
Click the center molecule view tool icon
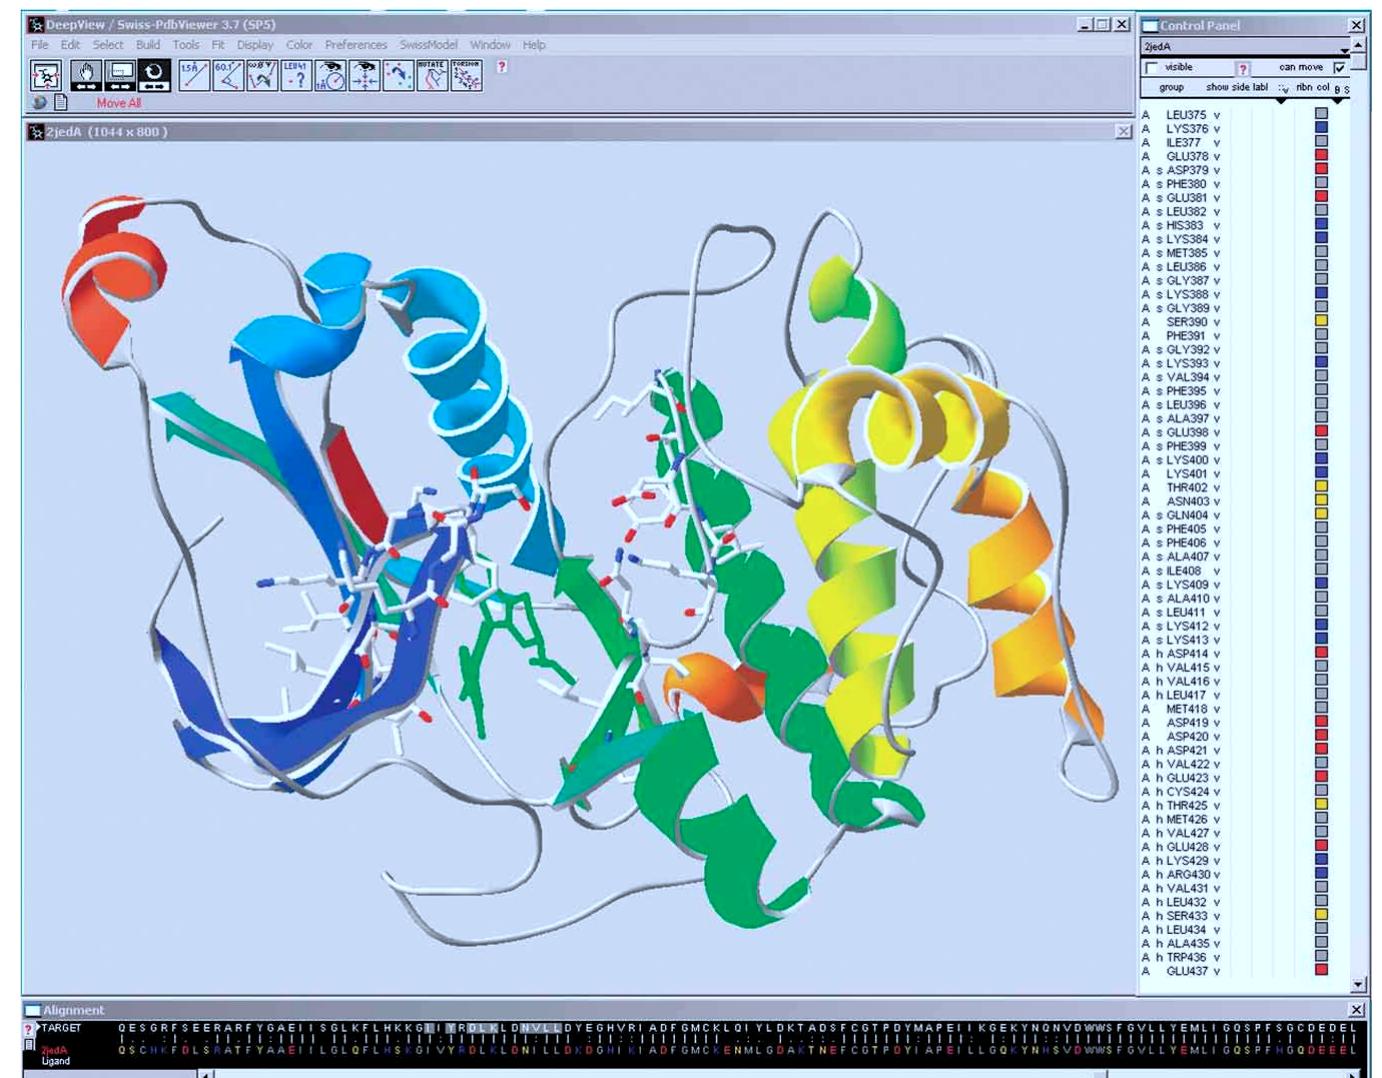tap(46, 75)
